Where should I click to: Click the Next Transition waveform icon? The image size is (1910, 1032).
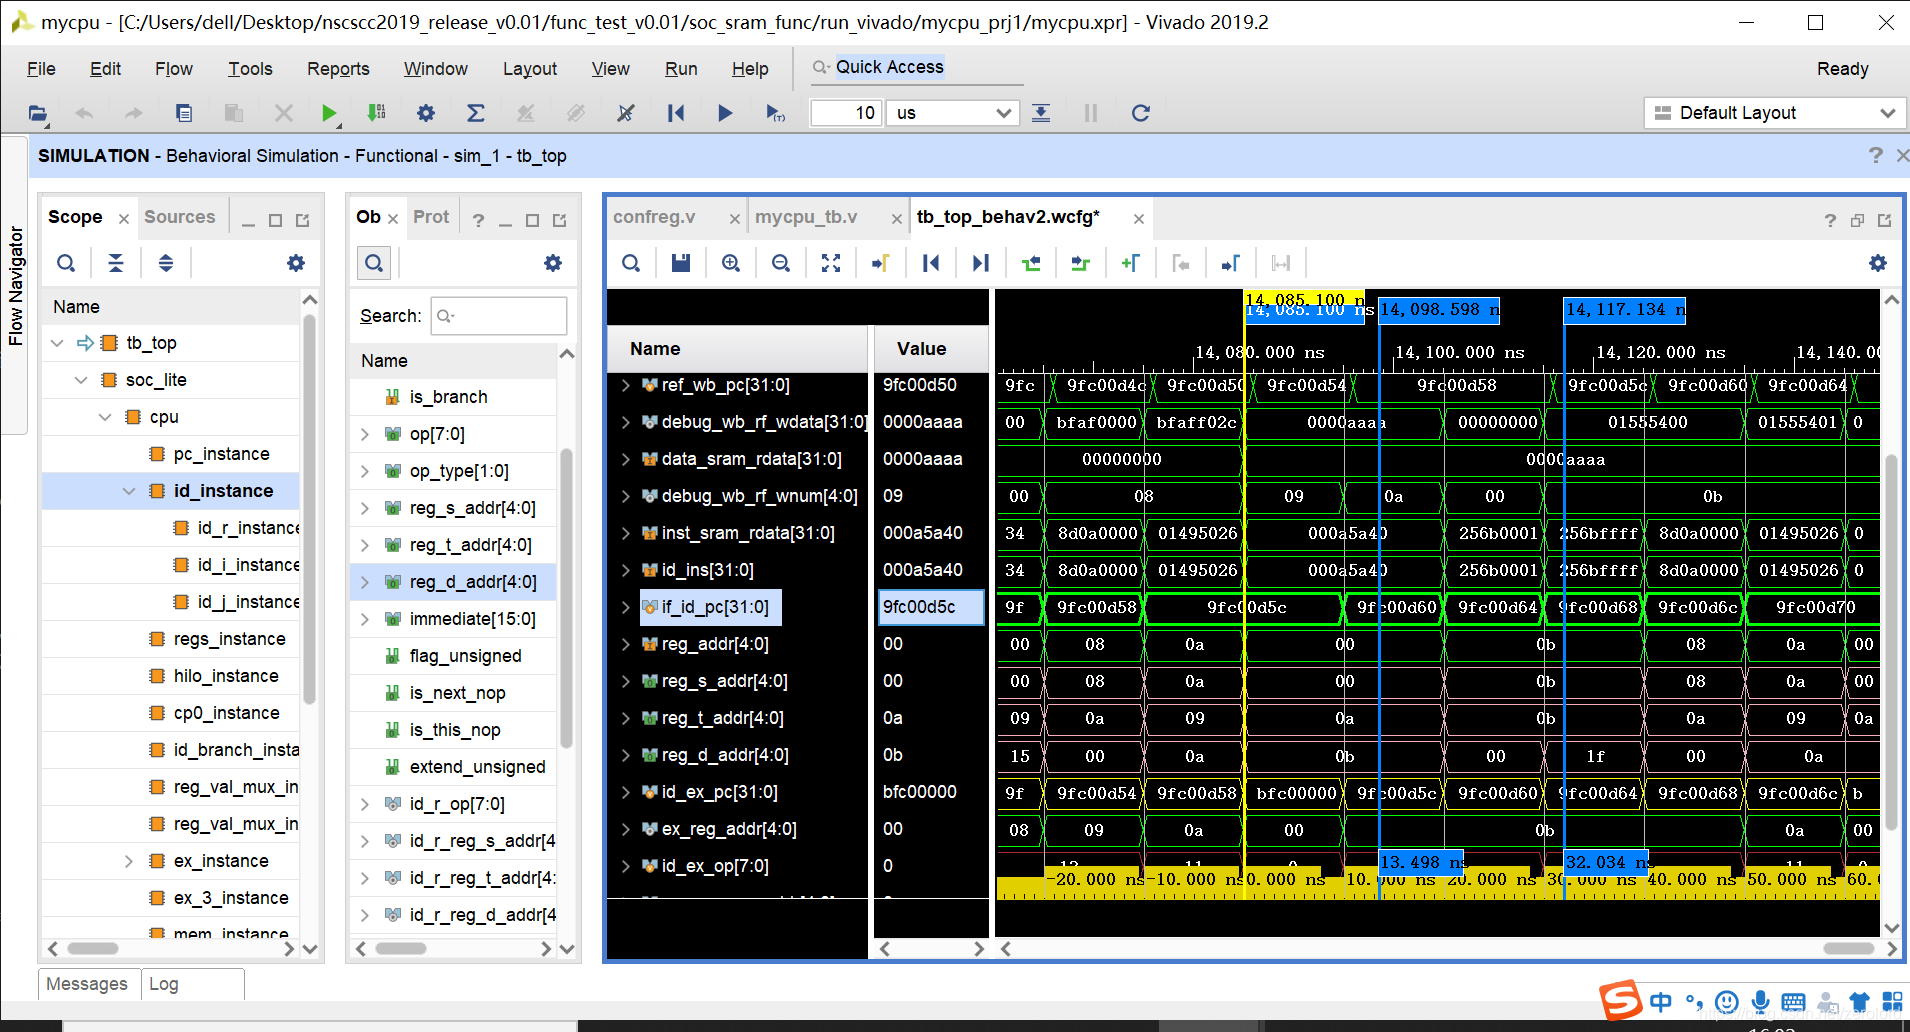click(1081, 263)
